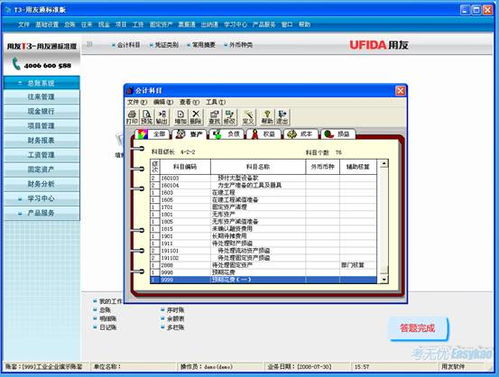Open the main window 文件 menu
This screenshot has width=499, height=377.
(x=24, y=24)
